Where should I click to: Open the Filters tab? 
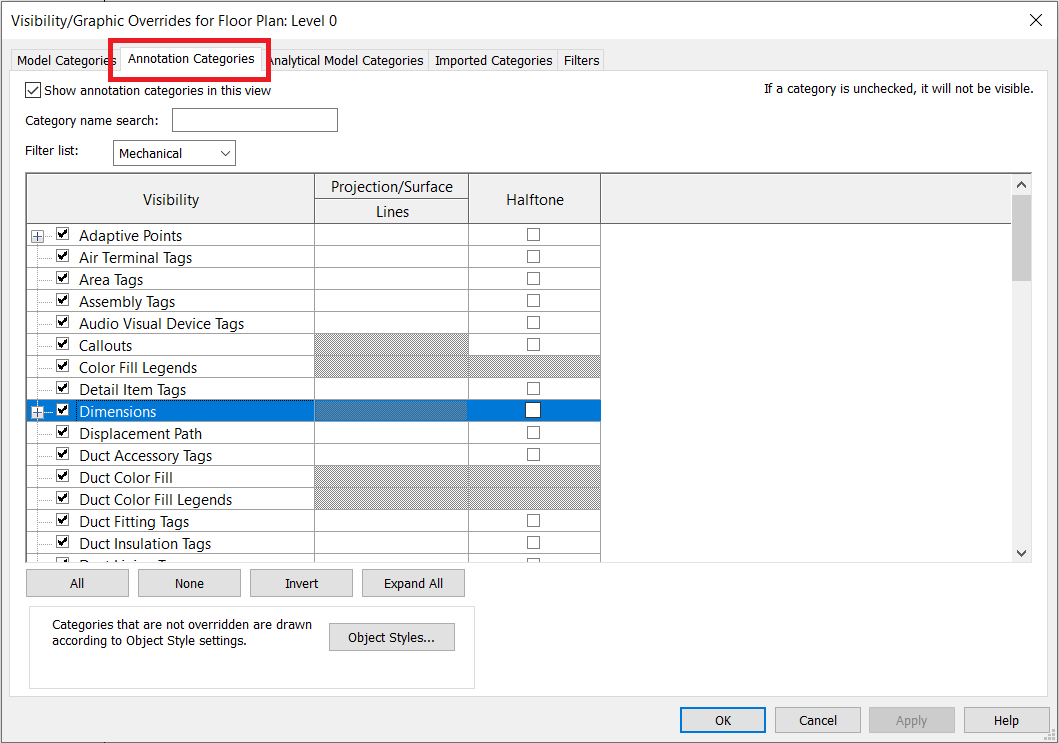coord(580,60)
